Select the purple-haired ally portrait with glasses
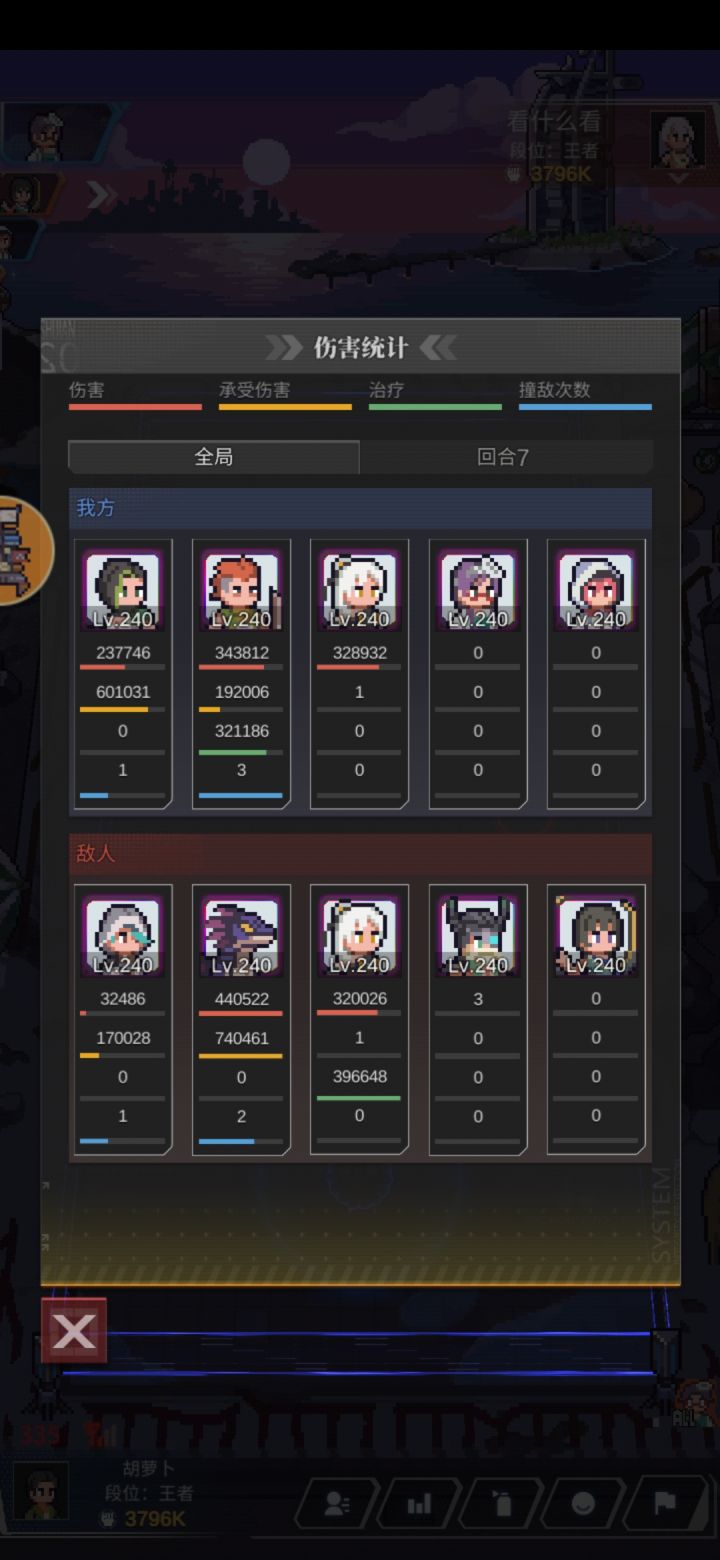 [478, 591]
